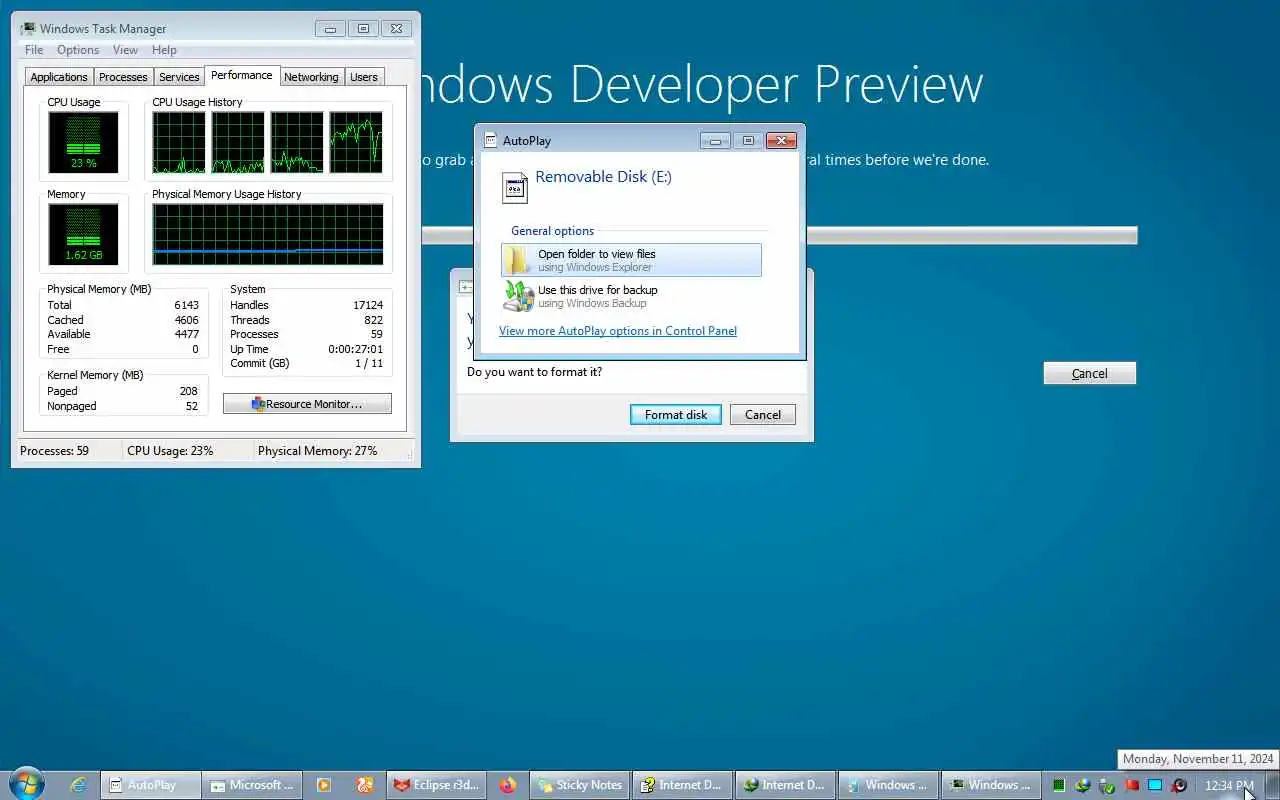Click the Format disk button
The image size is (1280, 800).
point(676,415)
